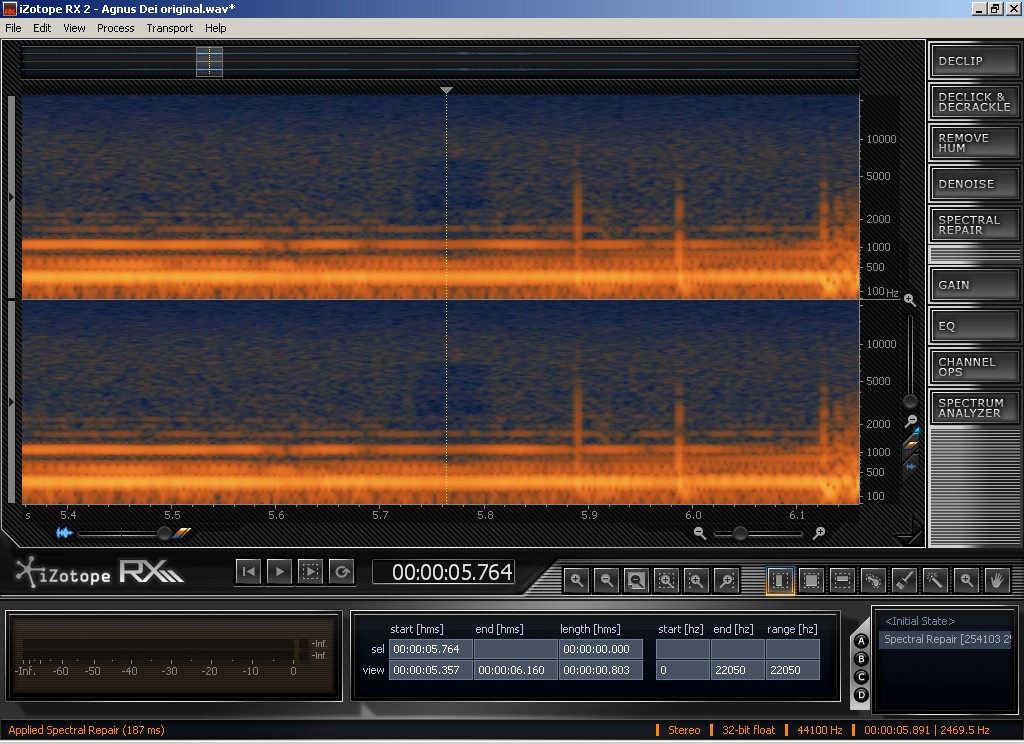Image resolution: width=1024 pixels, height=744 pixels.
Task: Open the Declick & Decrackle module
Action: click(974, 102)
